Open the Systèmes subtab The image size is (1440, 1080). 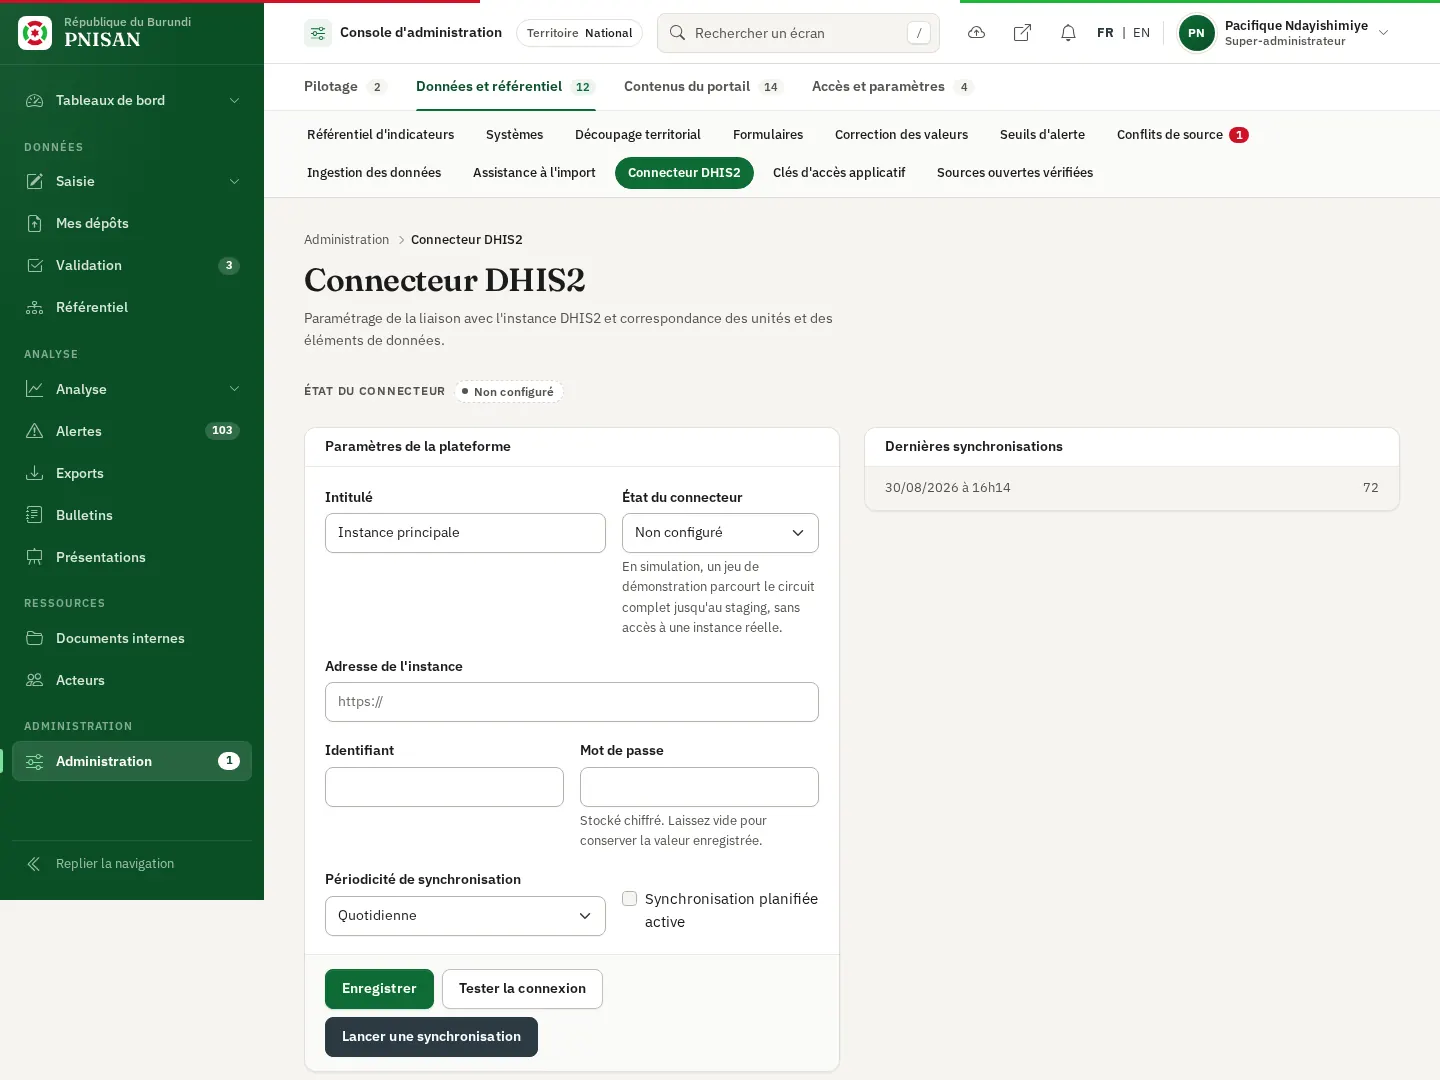click(x=514, y=135)
